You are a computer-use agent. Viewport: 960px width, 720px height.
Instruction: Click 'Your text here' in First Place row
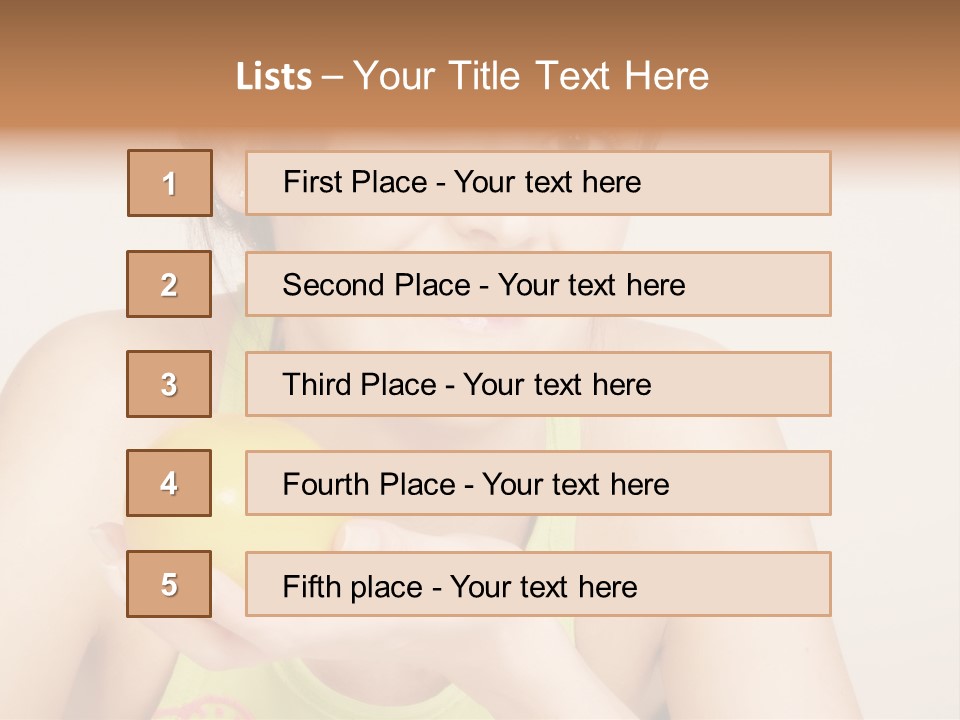[x=547, y=182]
